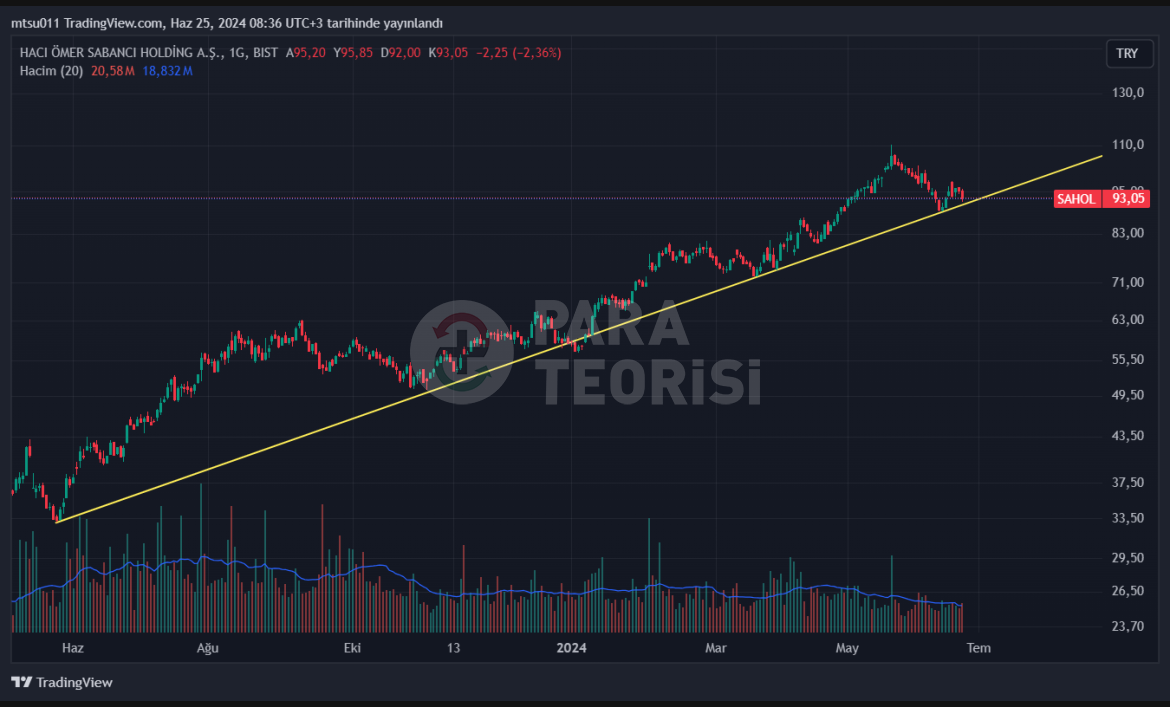Screen dimensions: 1170x707
Task: Click the SAHOL ticker tag on the price axis
Action: (x=1077, y=198)
